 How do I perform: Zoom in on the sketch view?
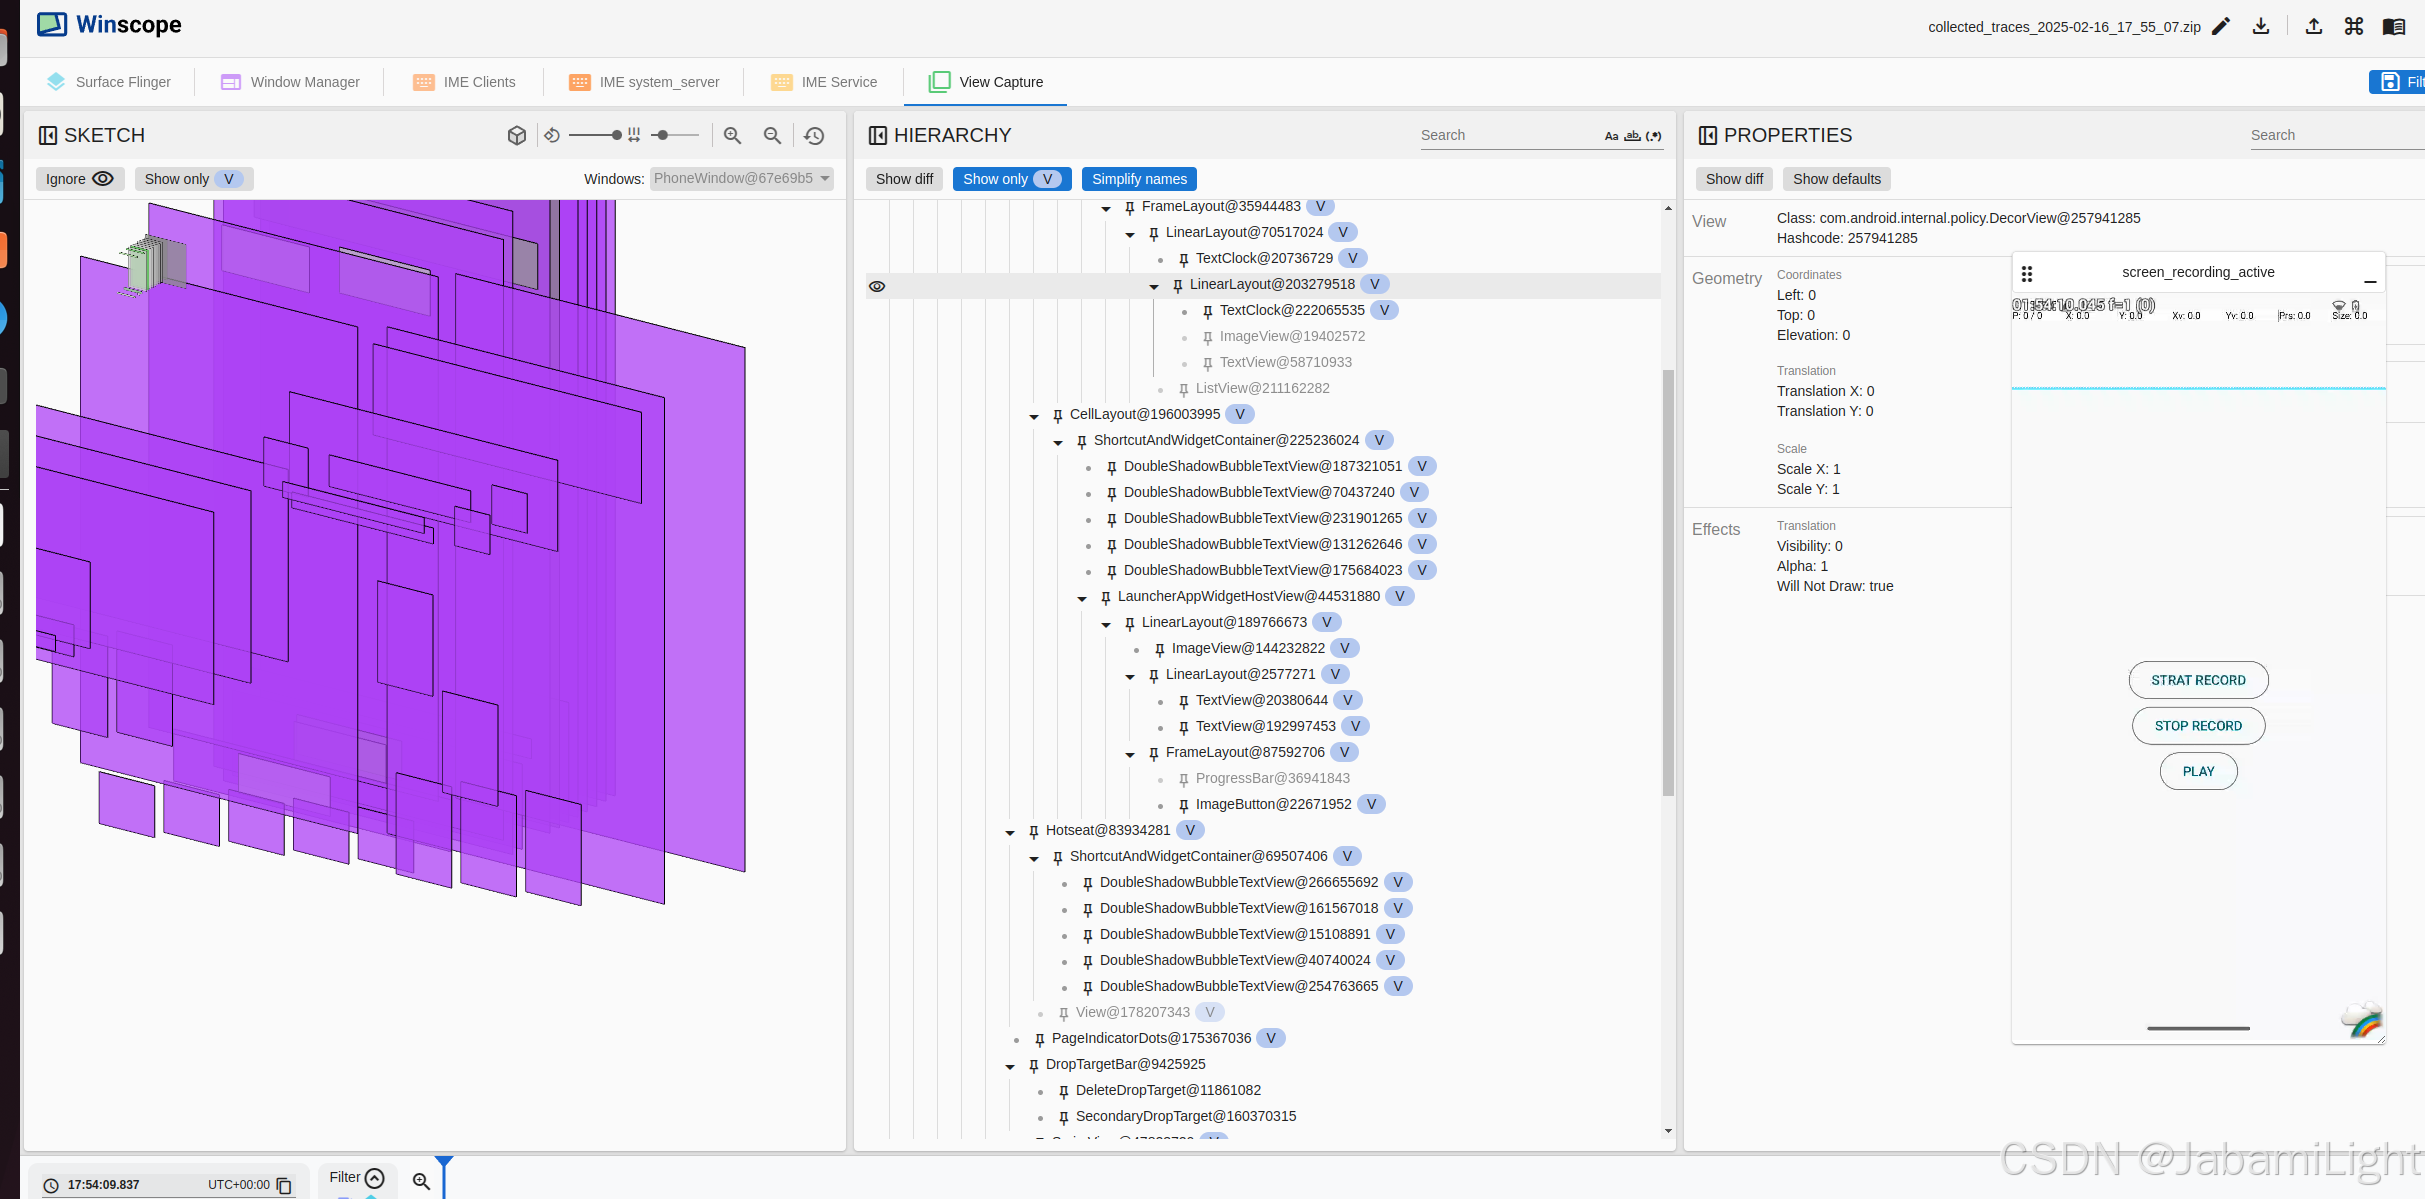(x=733, y=135)
